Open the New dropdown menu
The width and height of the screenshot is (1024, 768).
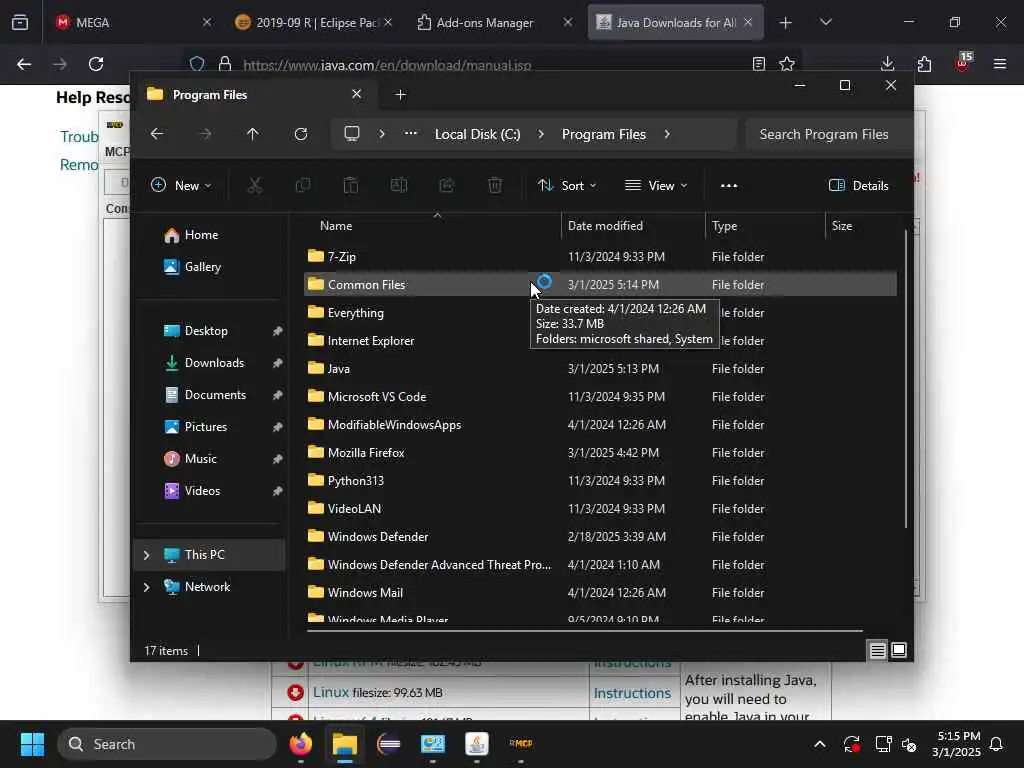point(181,185)
